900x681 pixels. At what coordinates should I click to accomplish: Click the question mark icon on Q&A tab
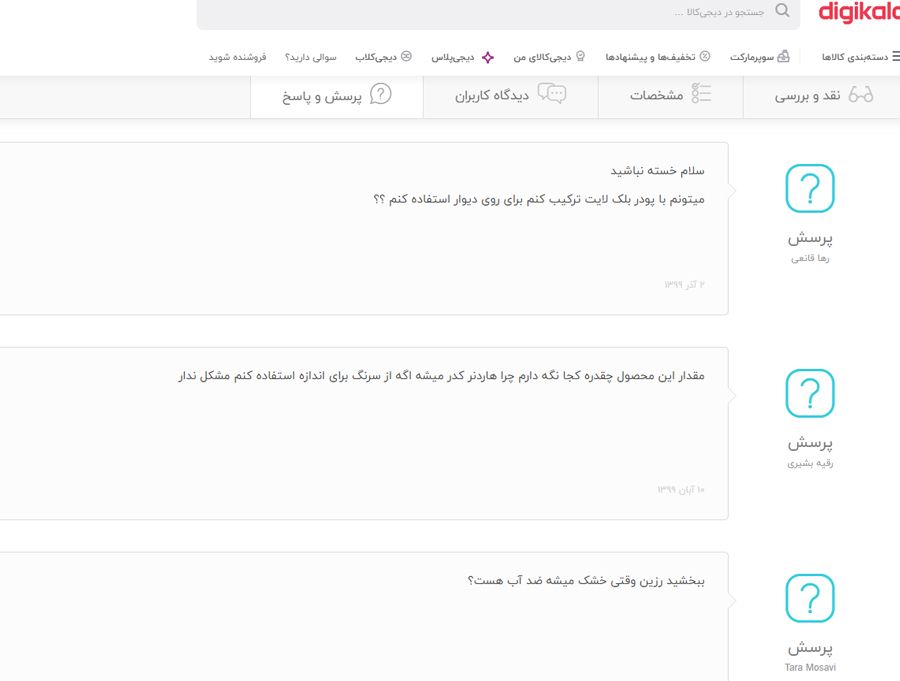click(380, 94)
